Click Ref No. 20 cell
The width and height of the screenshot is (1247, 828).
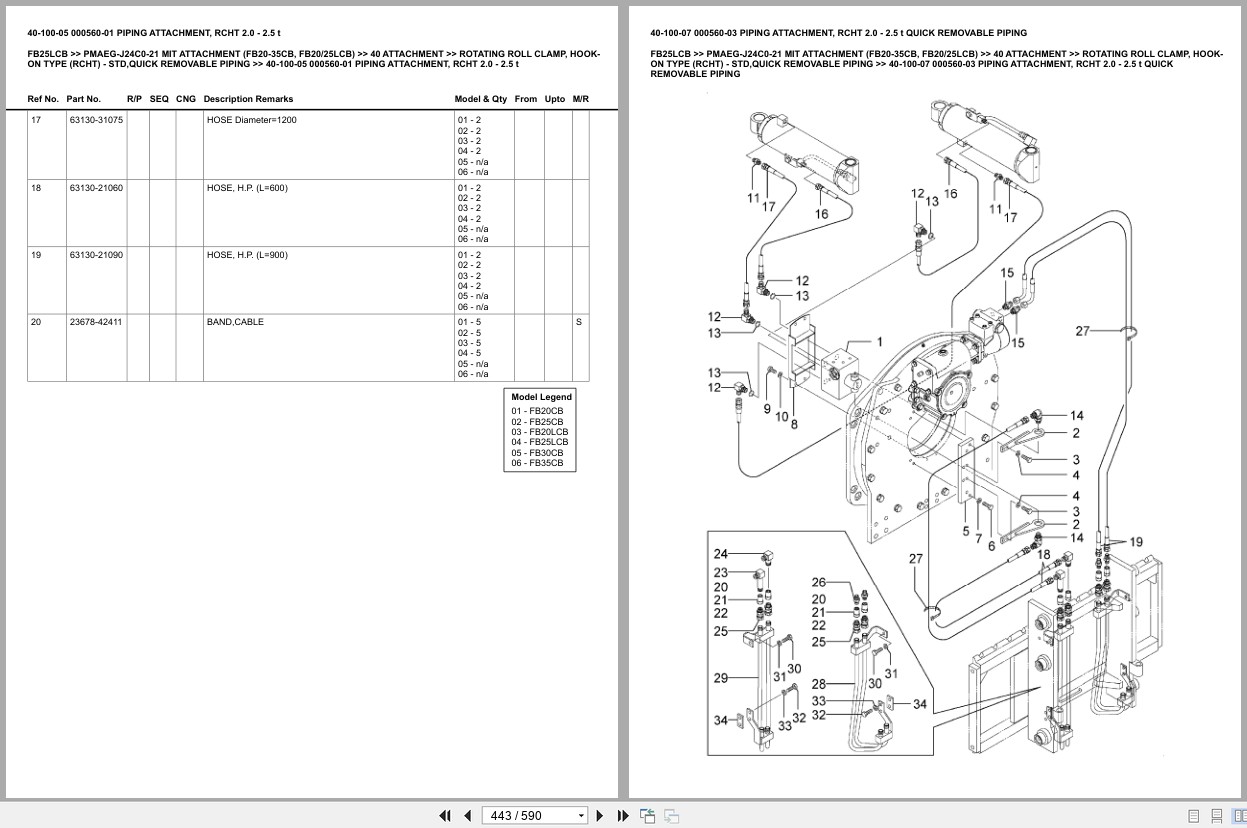[36, 322]
